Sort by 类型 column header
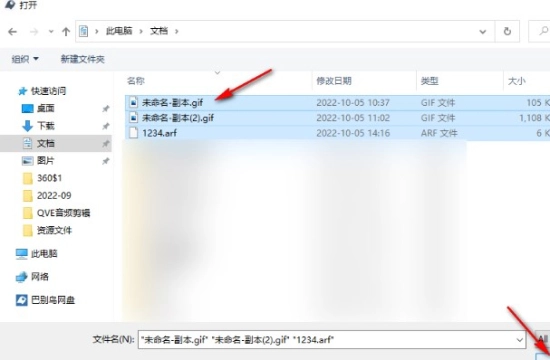550x360 pixels. tap(430, 81)
